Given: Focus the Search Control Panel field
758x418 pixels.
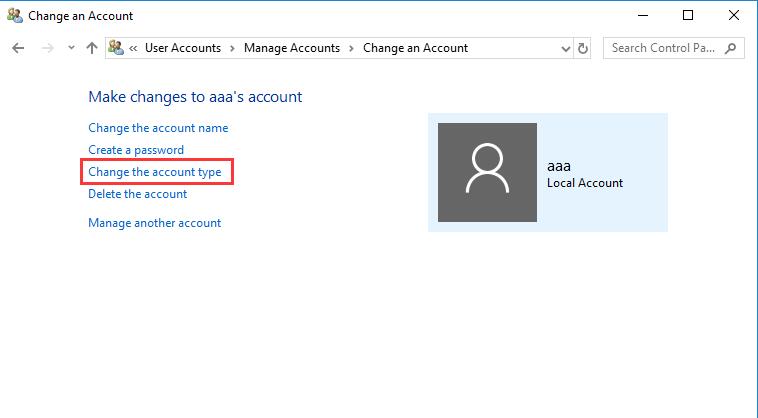Looking at the screenshot, I should coord(674,48).
